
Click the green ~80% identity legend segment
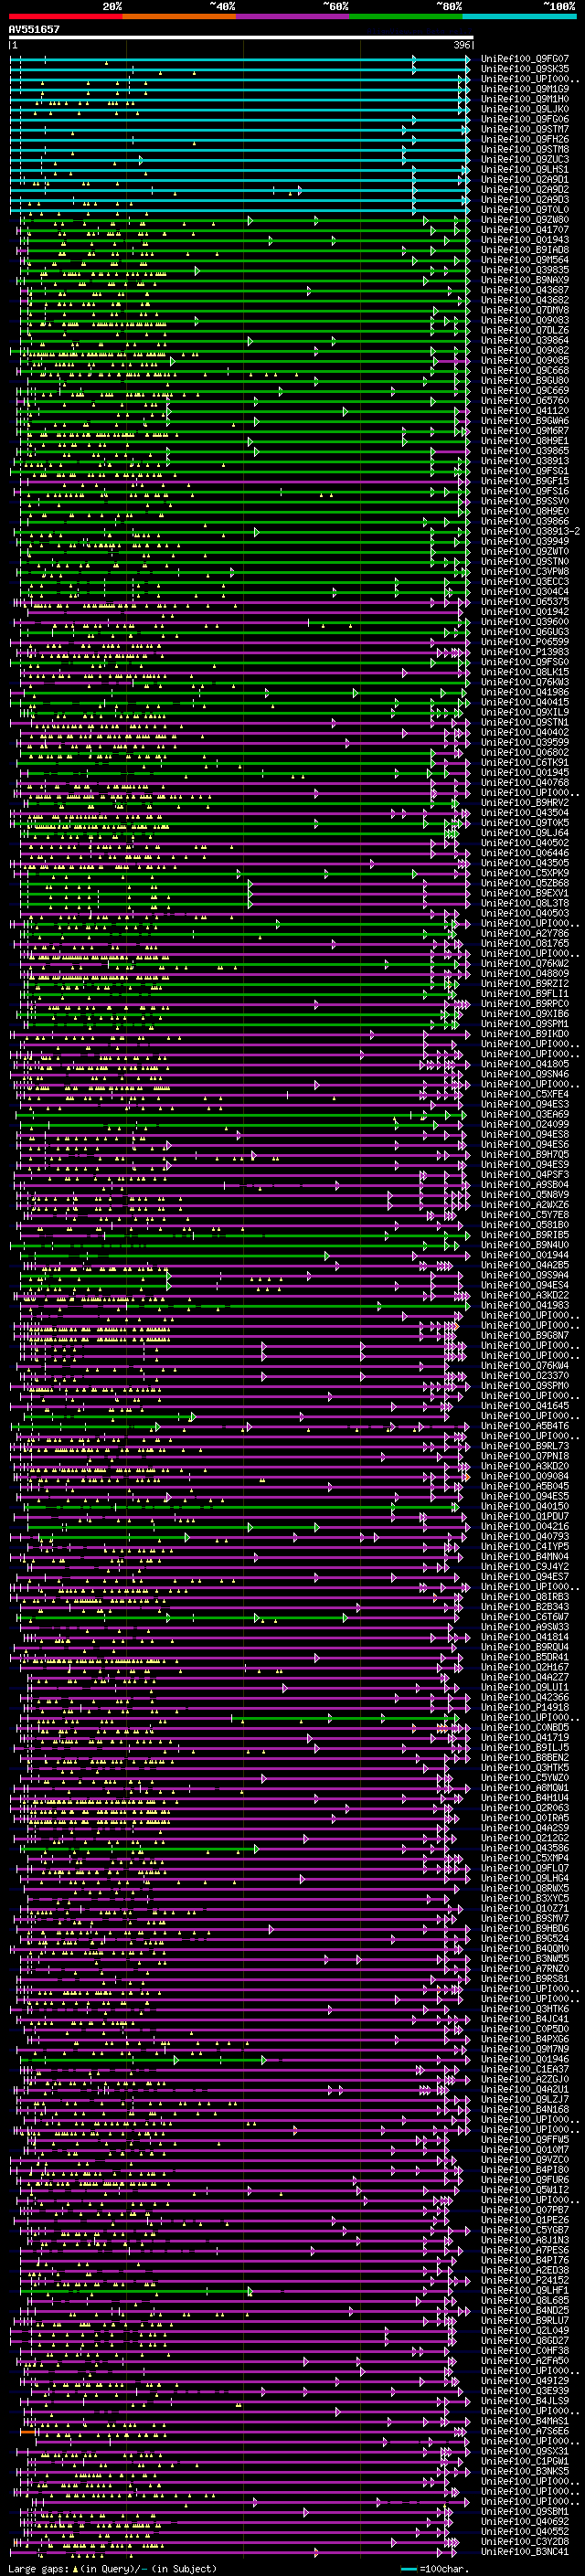click(406, 16)
